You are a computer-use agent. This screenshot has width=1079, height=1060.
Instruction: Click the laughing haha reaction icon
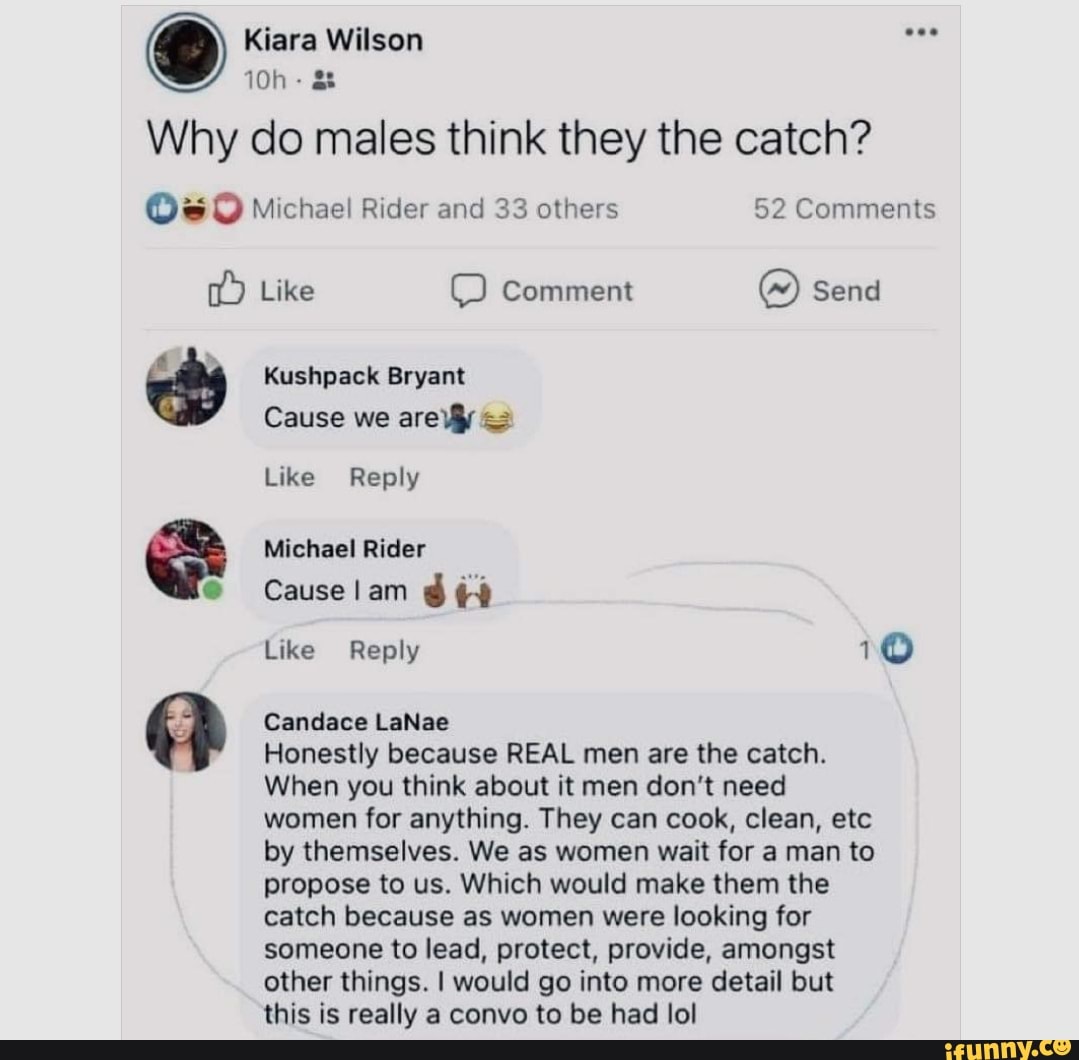tap(195, 209)
